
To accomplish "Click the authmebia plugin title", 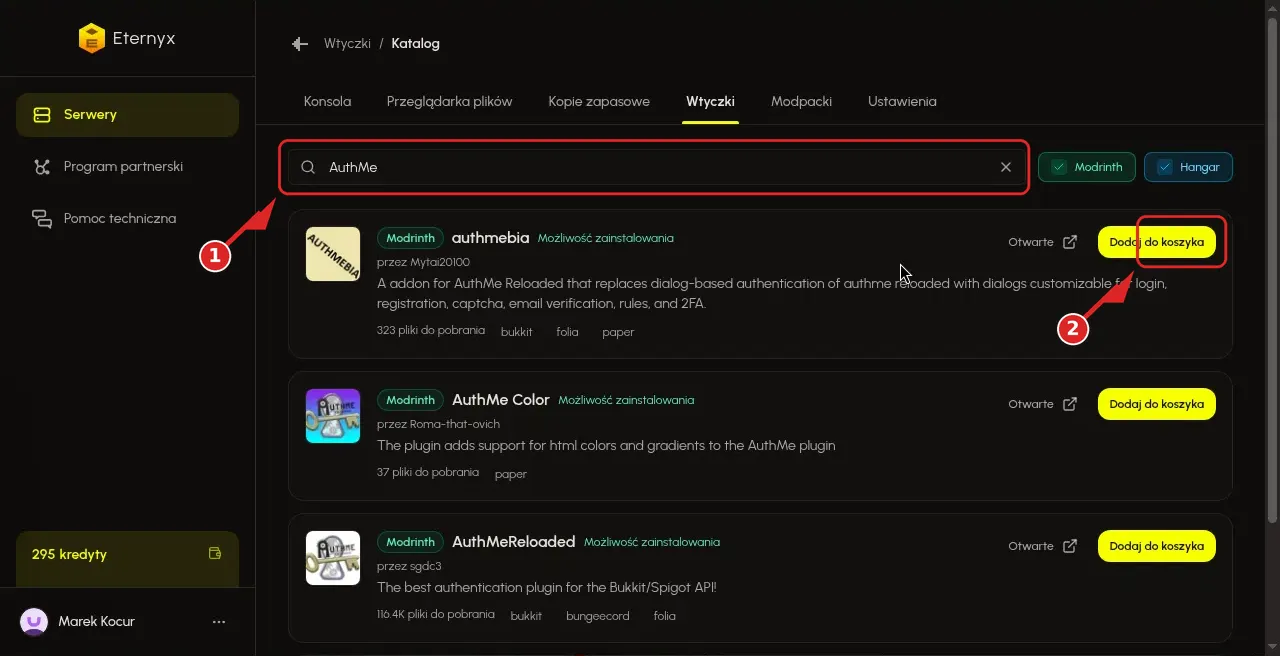I will coord(490,238).
